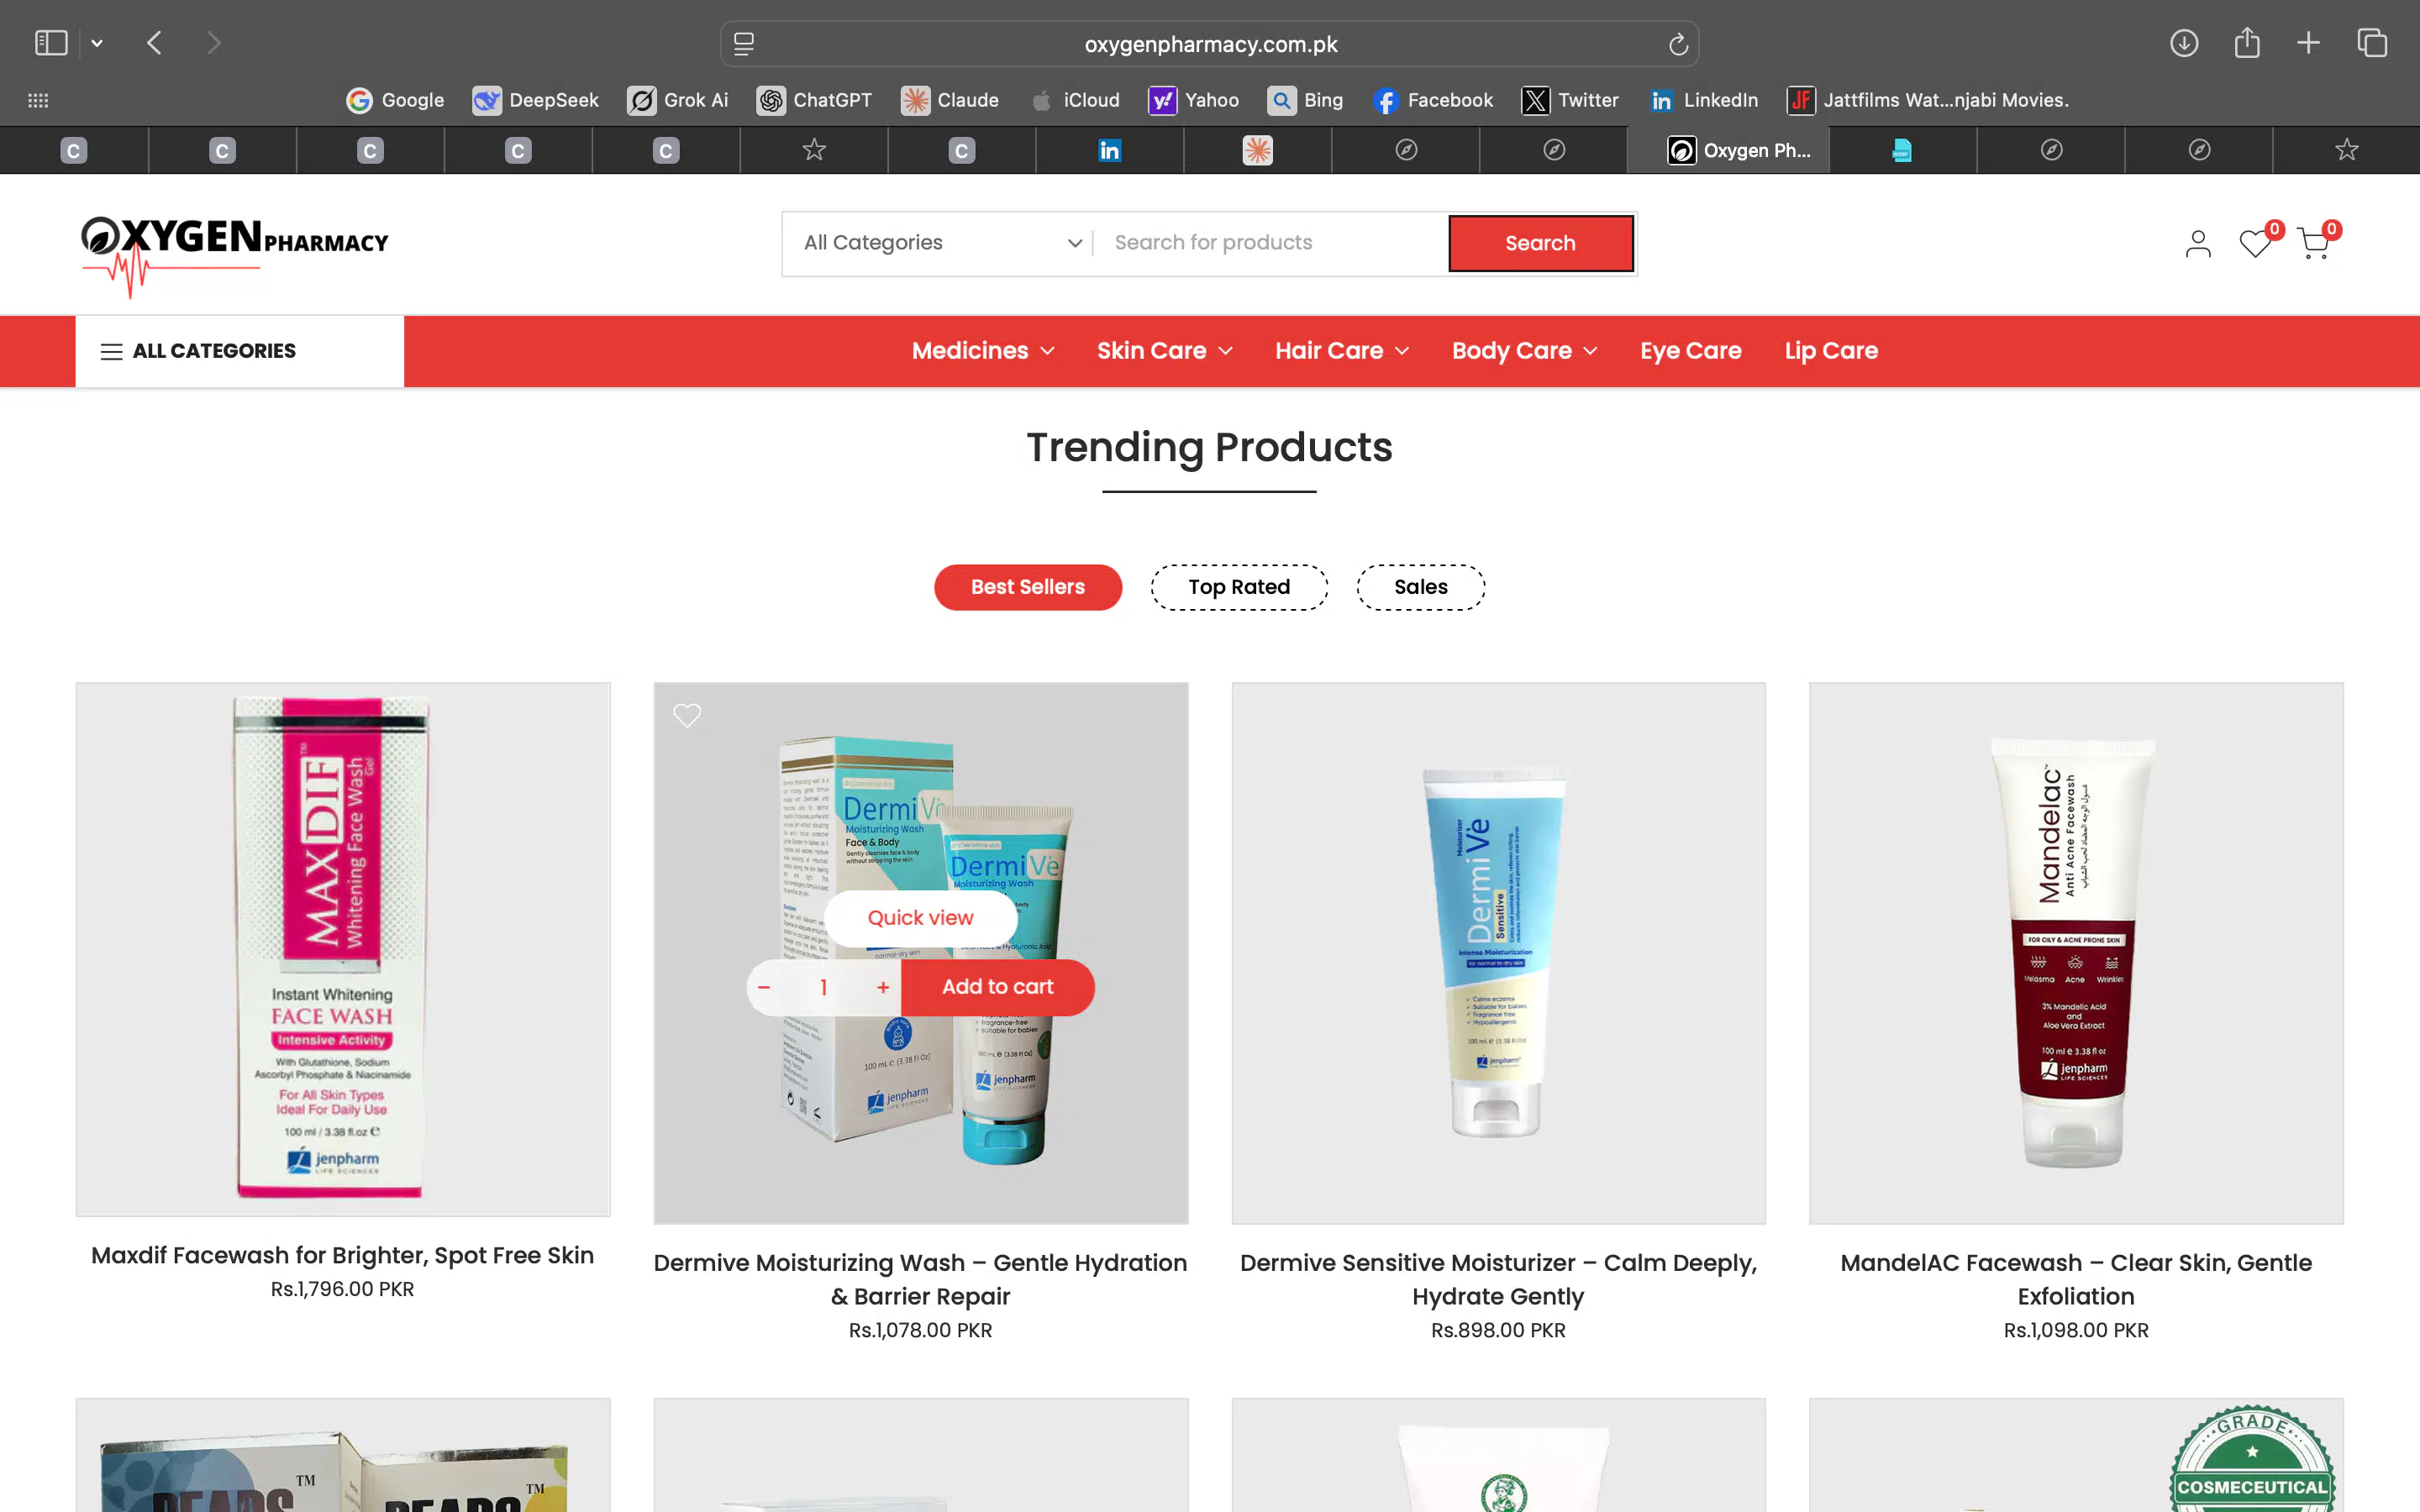Select the Eye Care menu item
This screenshot has height=1512, width=2420.
1690,351
